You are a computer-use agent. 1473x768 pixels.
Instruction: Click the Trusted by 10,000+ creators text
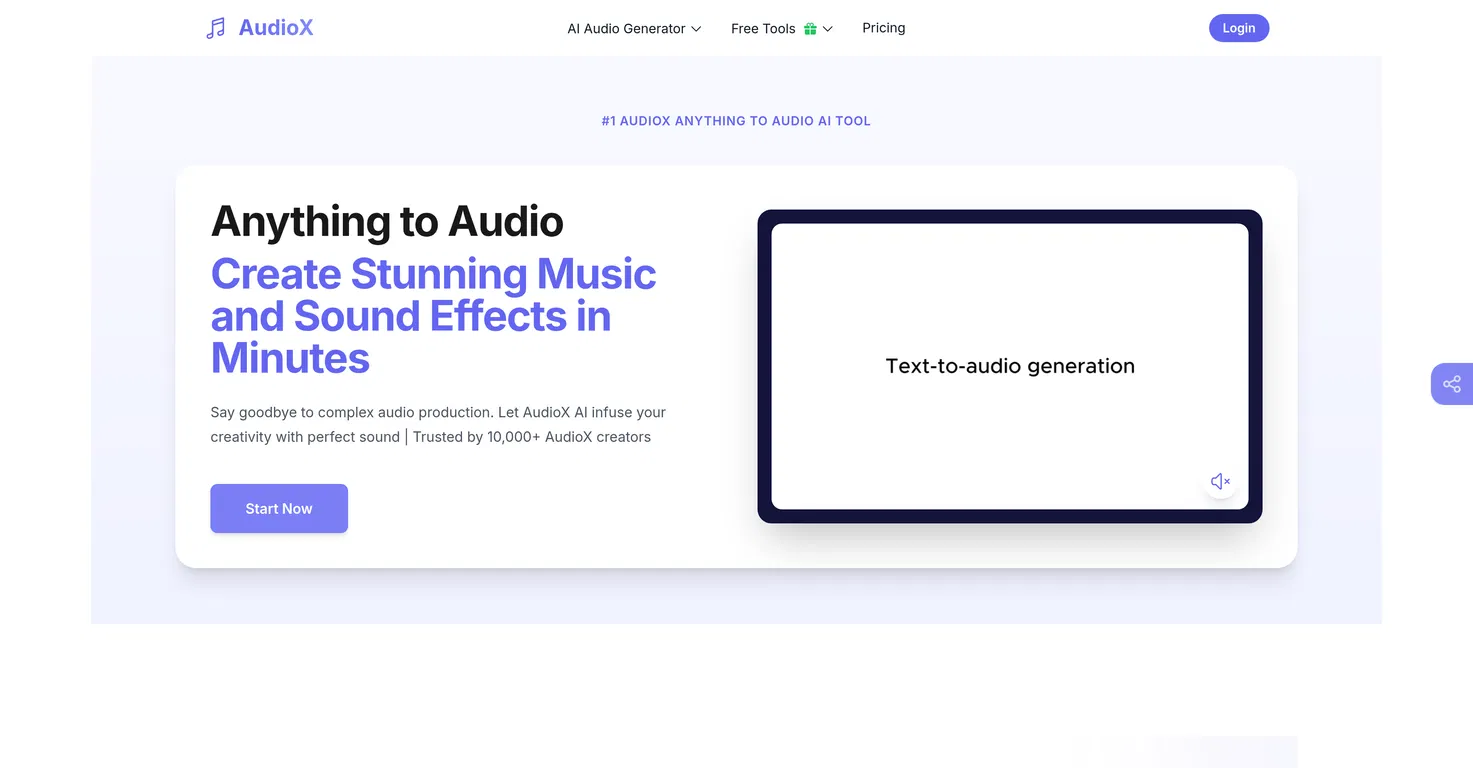532,437
